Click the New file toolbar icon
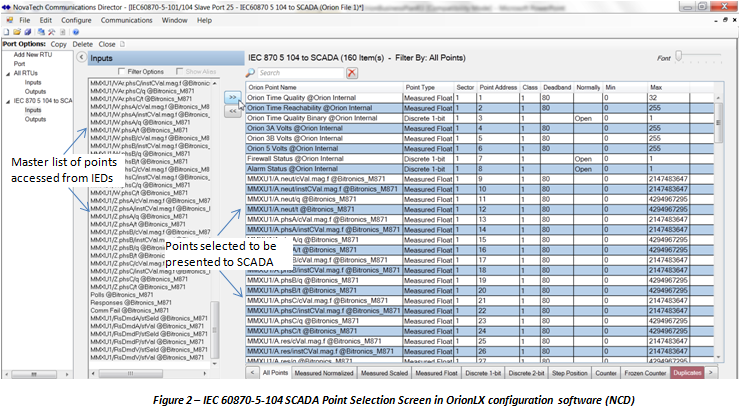Viewport: 740px width, 413px height. [x=6, y=32]
